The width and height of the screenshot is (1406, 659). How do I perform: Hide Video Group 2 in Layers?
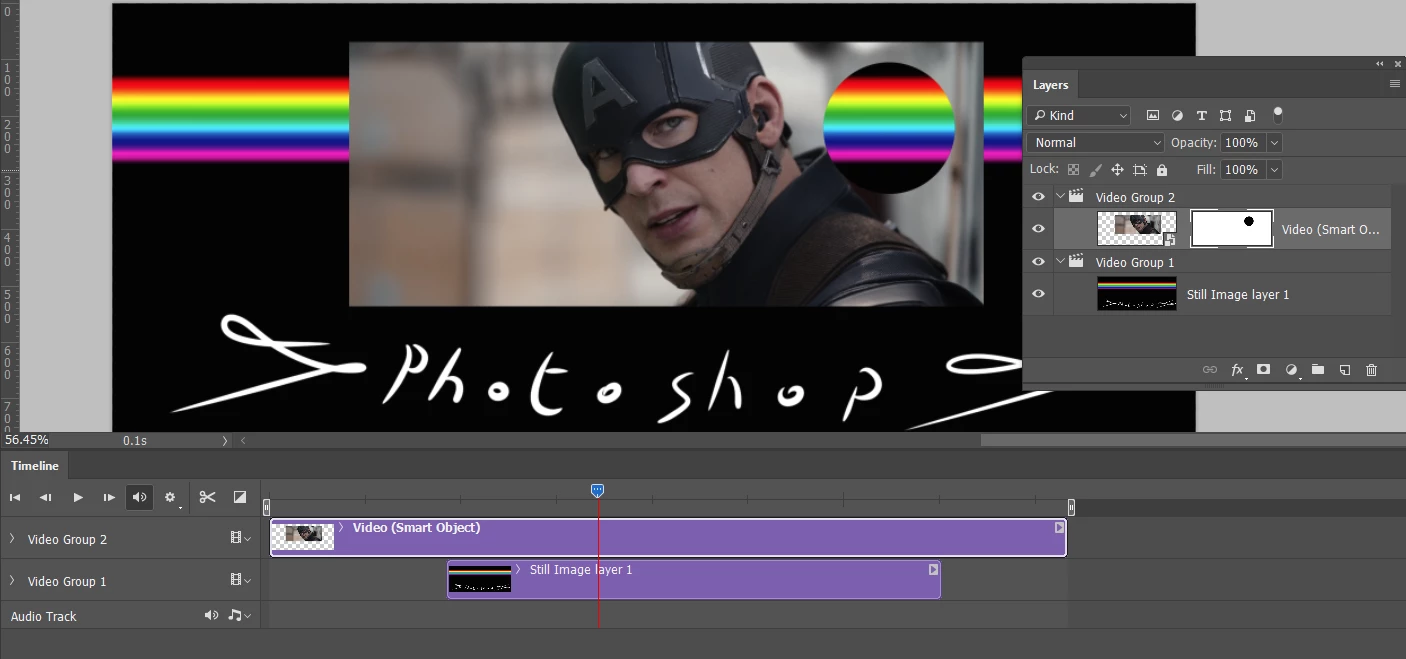pos(1038,197)
